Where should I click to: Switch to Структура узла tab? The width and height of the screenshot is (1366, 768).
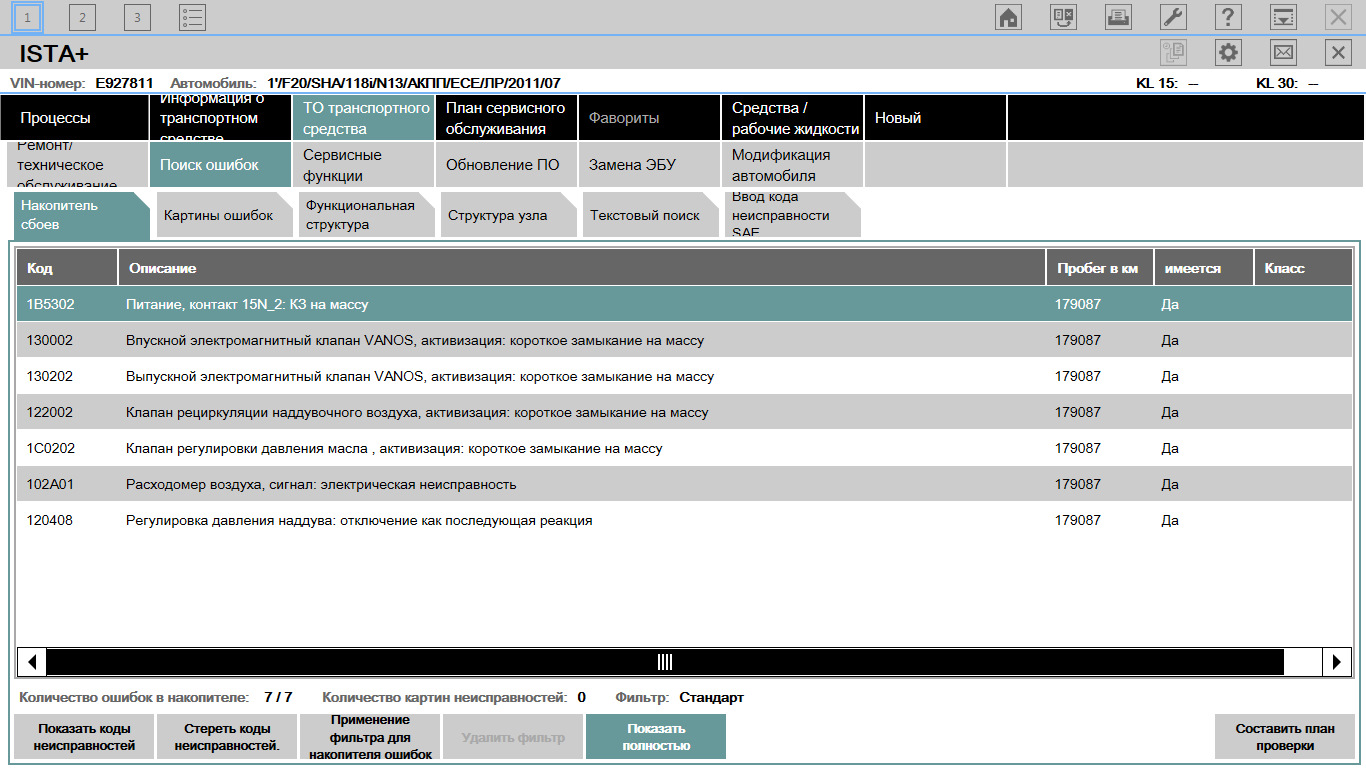[510, 215]
